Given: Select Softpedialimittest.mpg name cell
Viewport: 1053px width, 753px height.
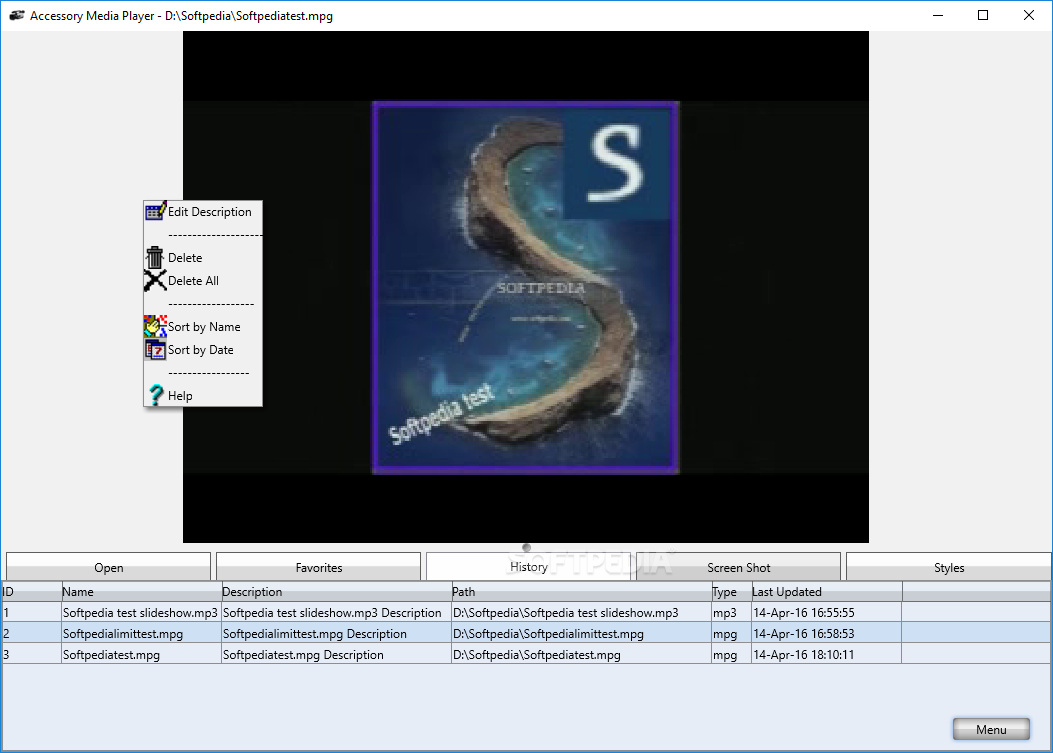Looking at the screenshot, I should tap(141, 633).
